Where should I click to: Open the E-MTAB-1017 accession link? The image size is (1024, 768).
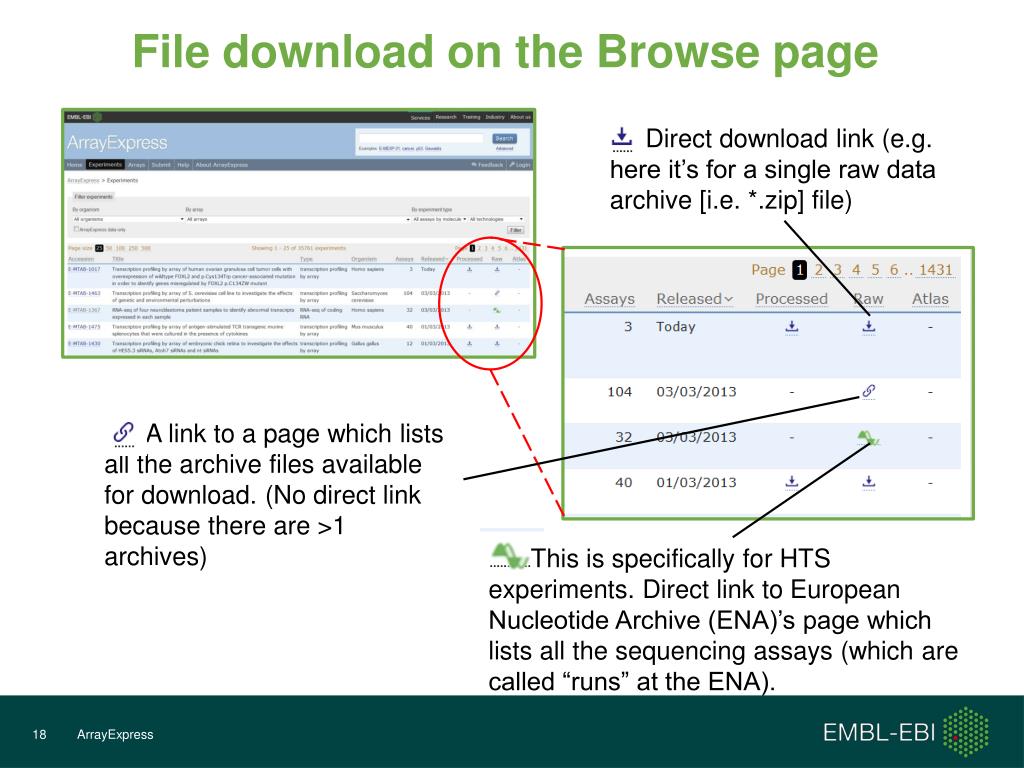(84, 269)
